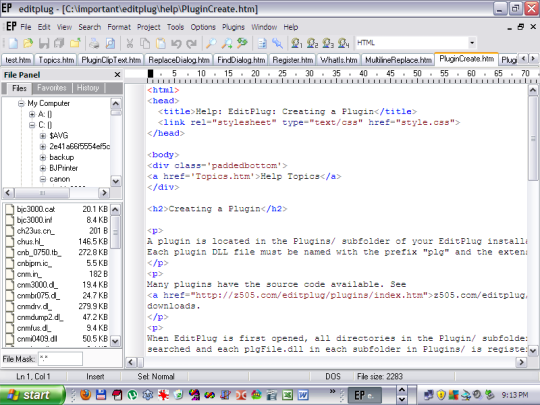Viewport: 540px width, 405px height.
Task: Click the Open file folder icon
Action: [x=28, y=43]
